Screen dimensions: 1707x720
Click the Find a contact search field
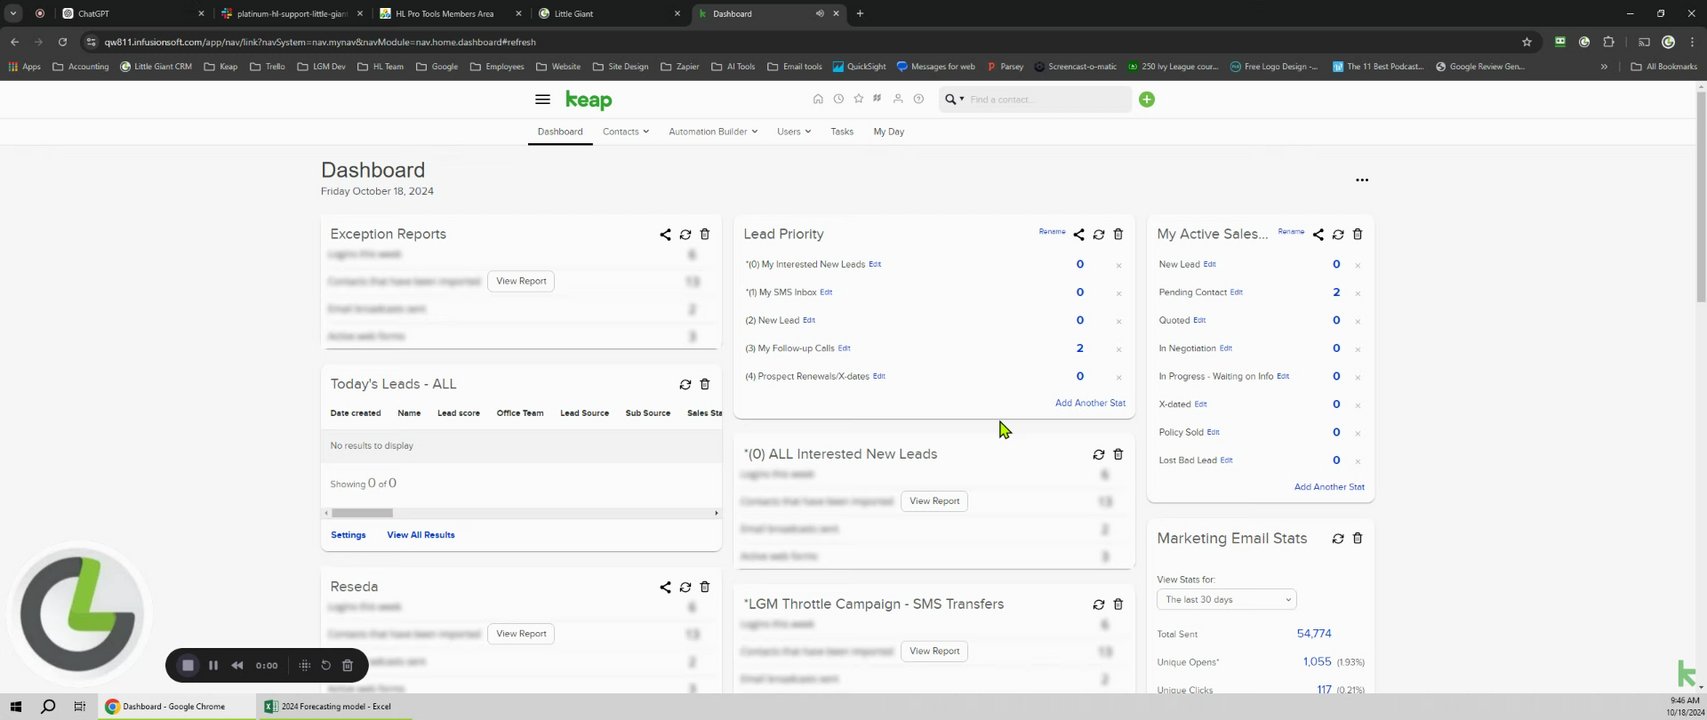[1045, 99]
